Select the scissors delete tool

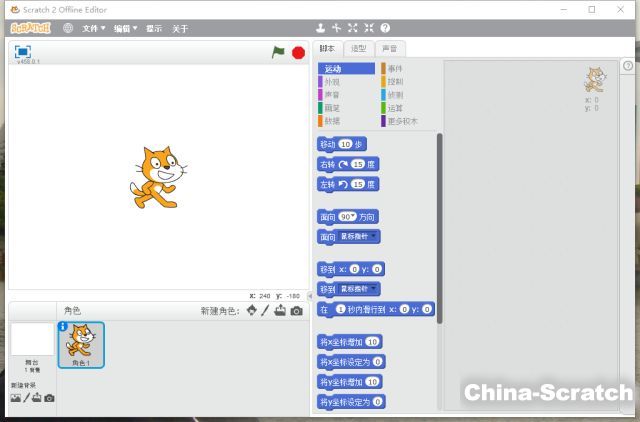(336, 28)
